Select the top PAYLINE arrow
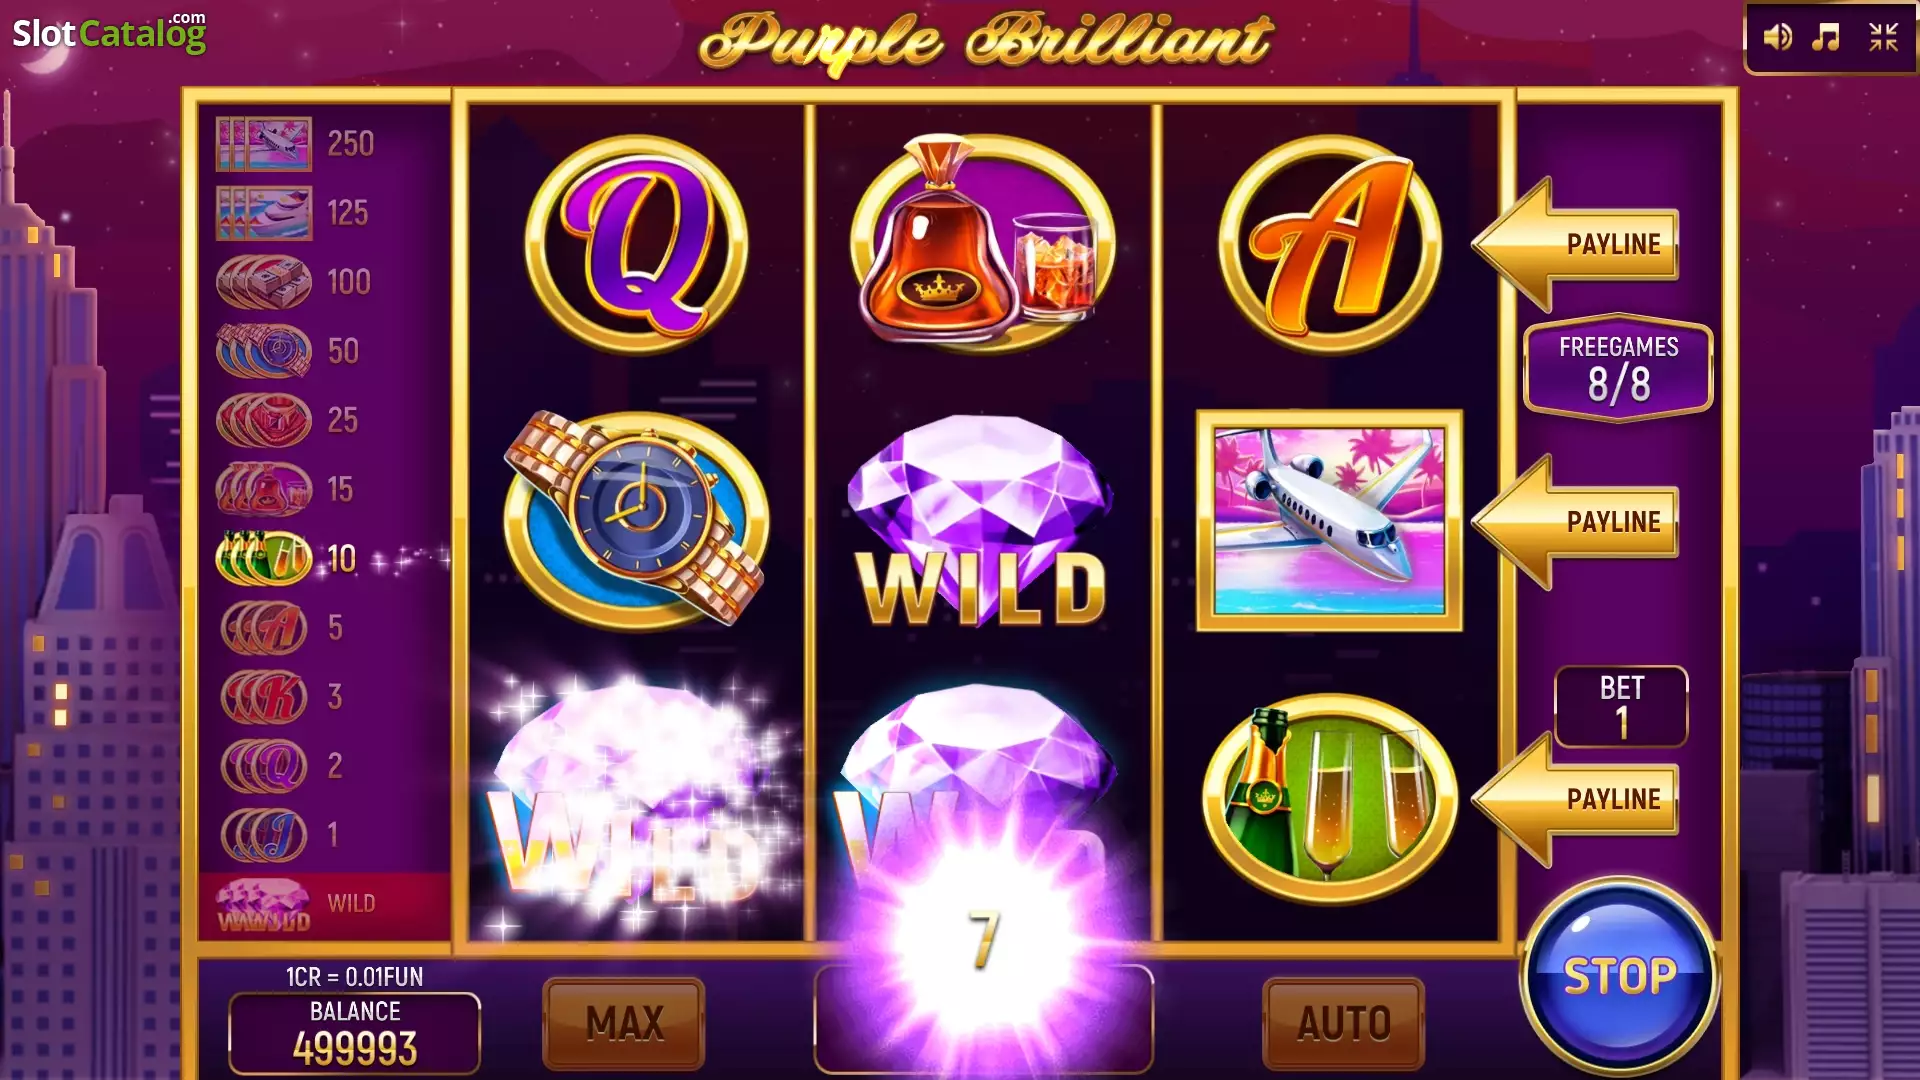This screenshot has height=1080, width=1920. point(1576,244)
